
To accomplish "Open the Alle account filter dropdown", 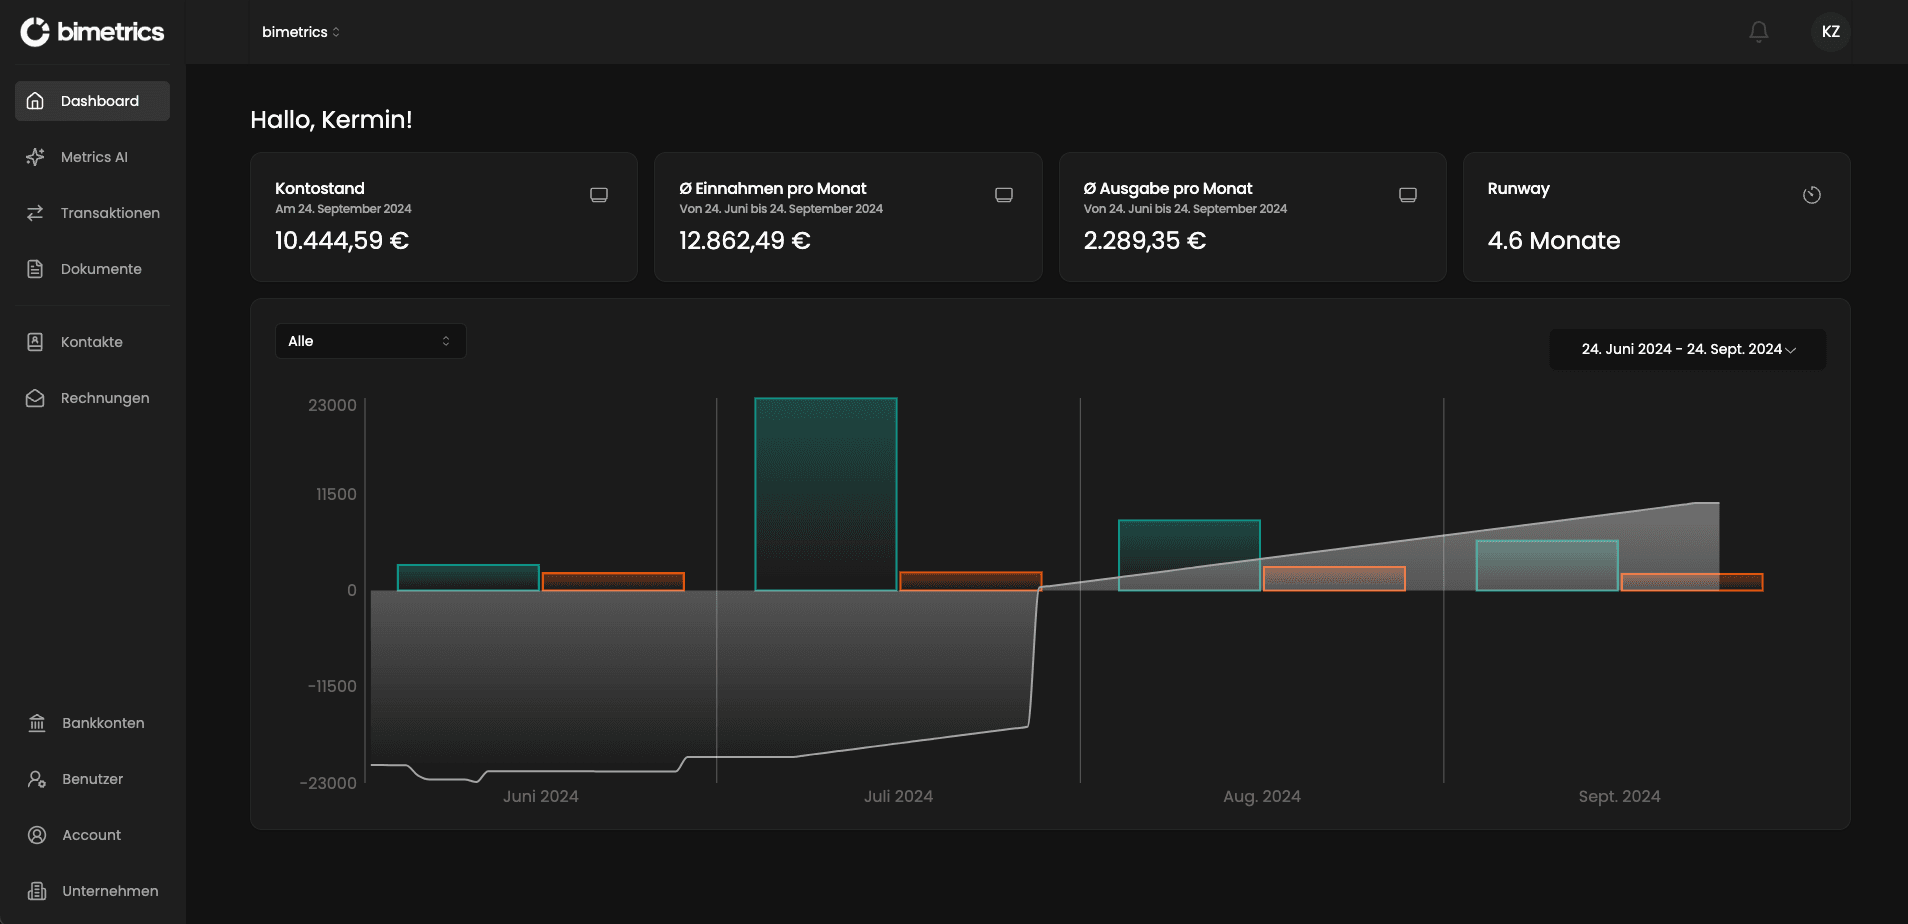I will [x=371, y=341].
